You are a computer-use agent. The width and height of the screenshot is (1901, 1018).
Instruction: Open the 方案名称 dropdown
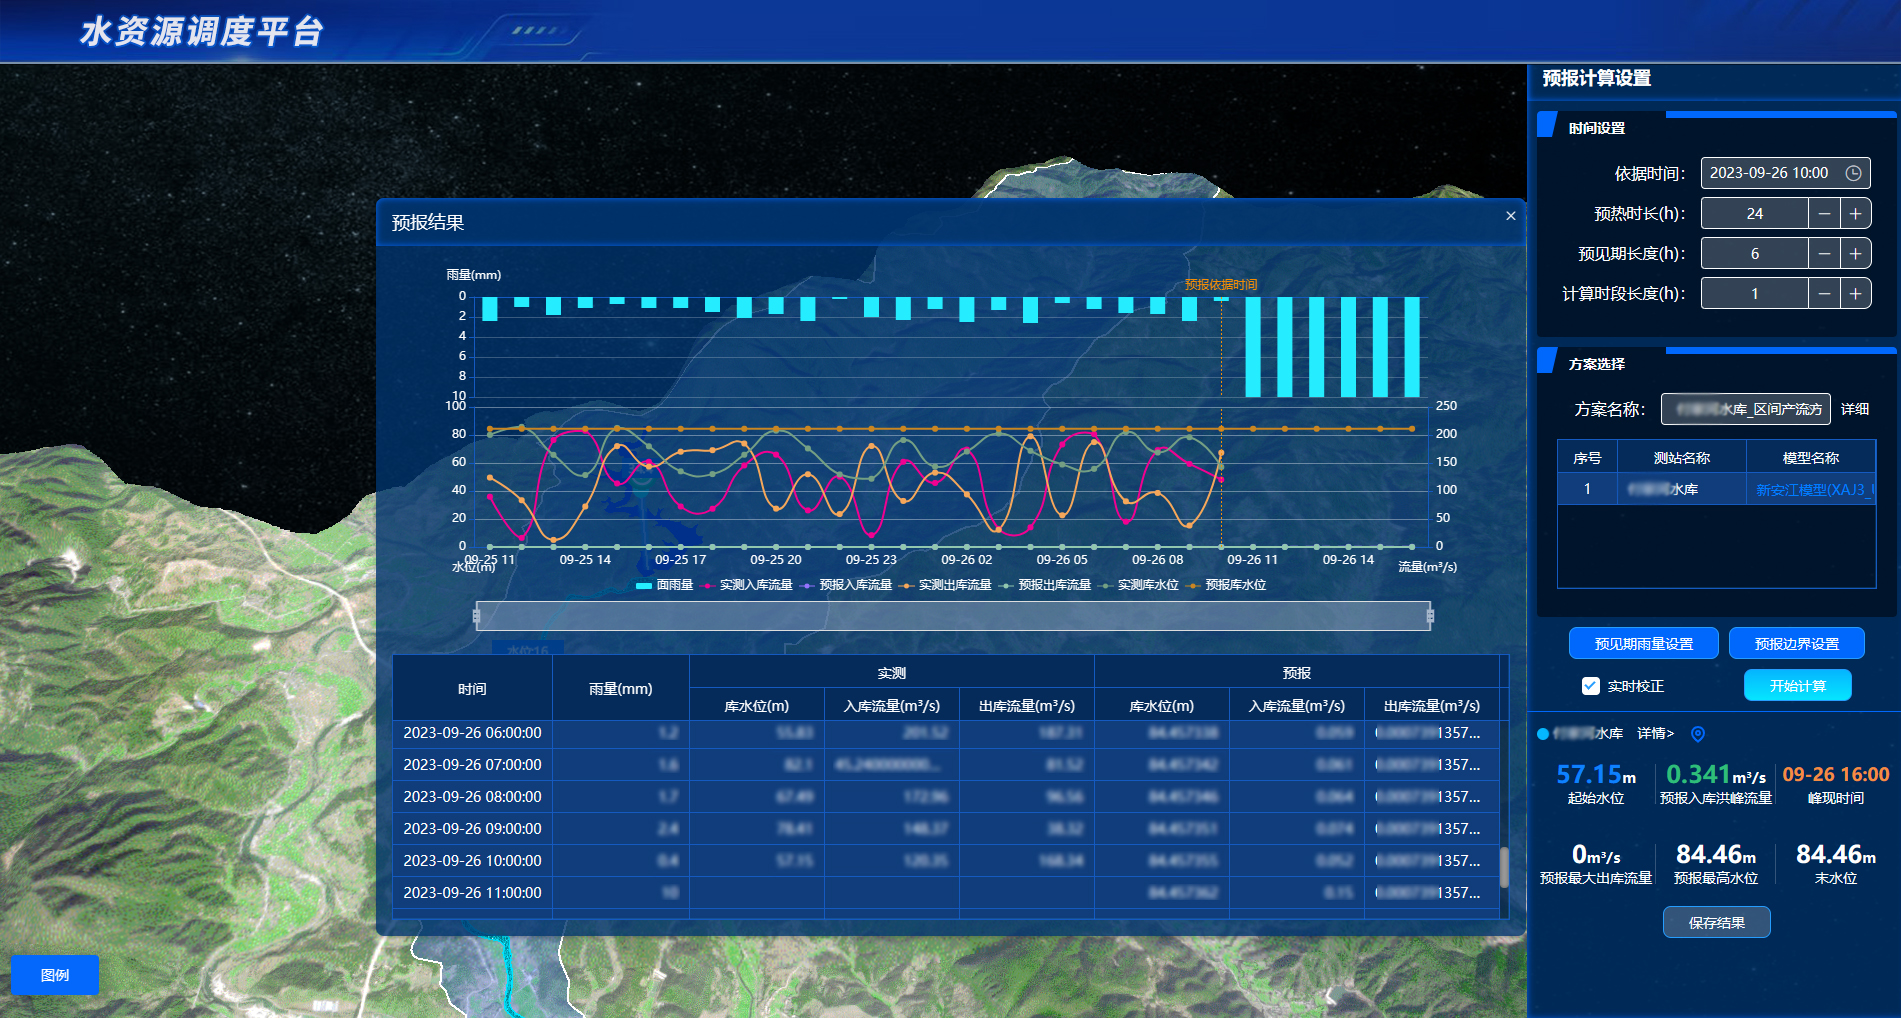coord(1746,409)
